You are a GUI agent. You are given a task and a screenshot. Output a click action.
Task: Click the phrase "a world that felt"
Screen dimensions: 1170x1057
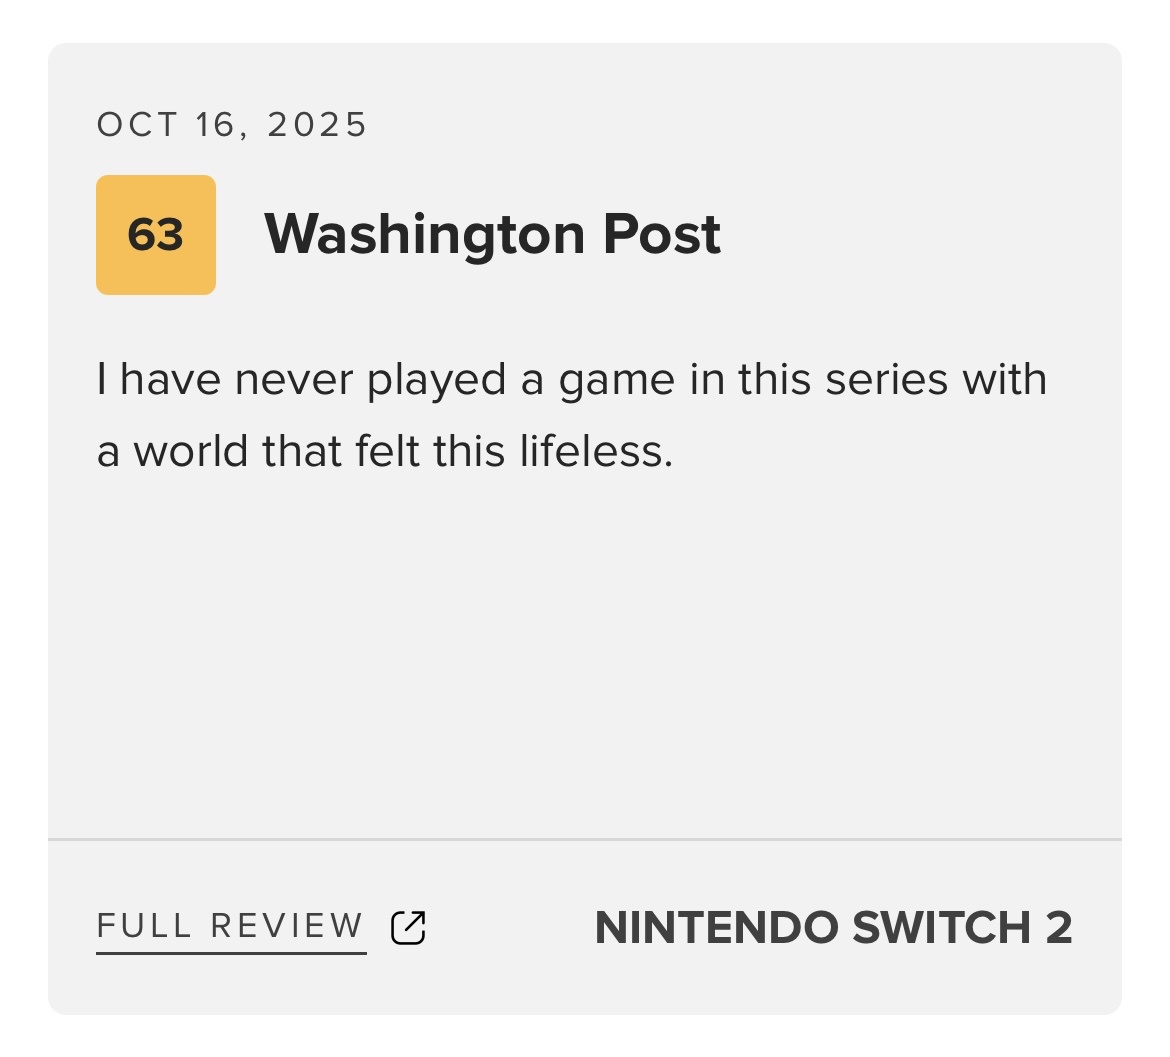point(260,451)
